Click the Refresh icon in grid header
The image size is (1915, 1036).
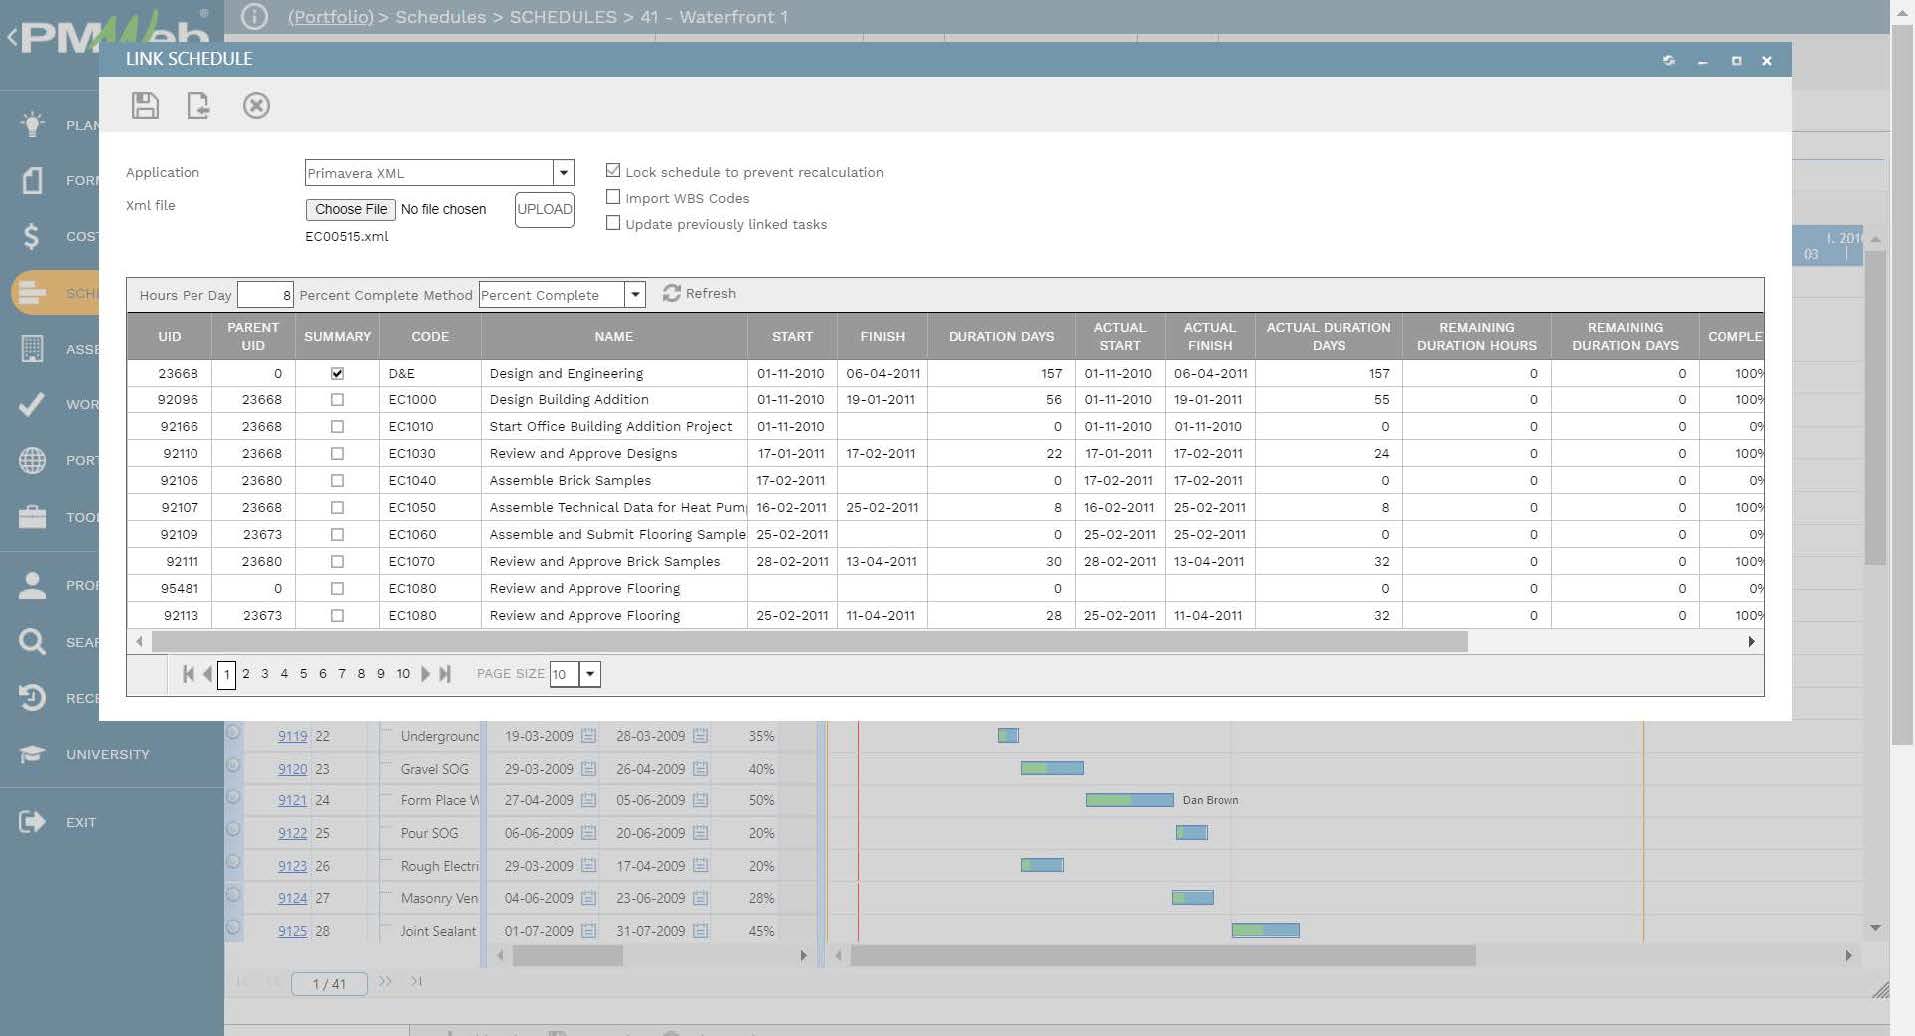[672, 293]
